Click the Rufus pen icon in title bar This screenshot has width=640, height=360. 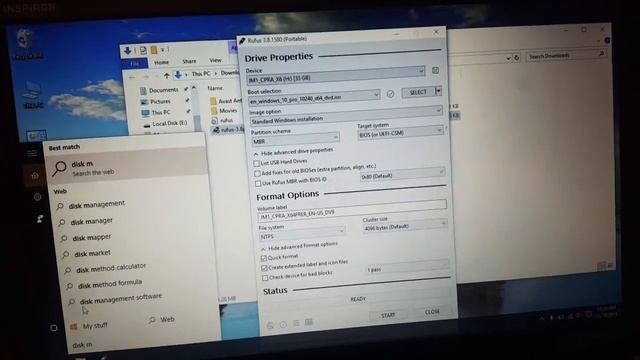(x=242, y=40)
